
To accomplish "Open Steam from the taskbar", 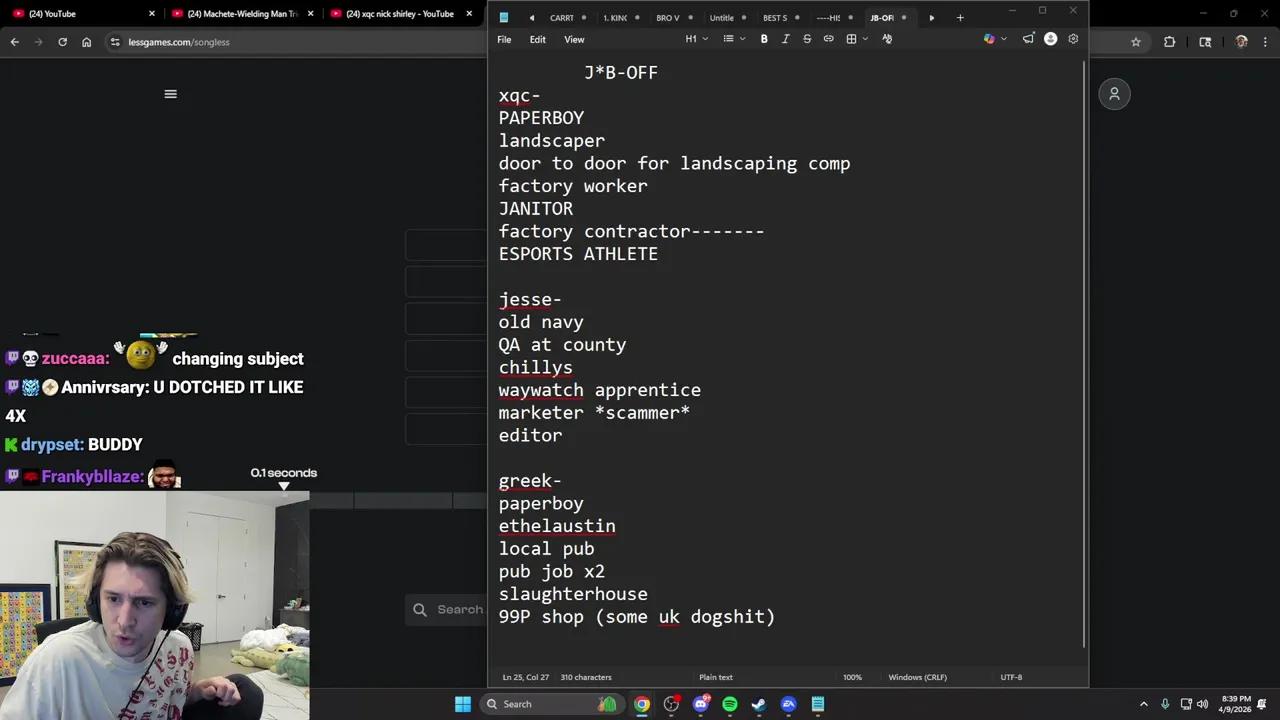I will point(759,704).
